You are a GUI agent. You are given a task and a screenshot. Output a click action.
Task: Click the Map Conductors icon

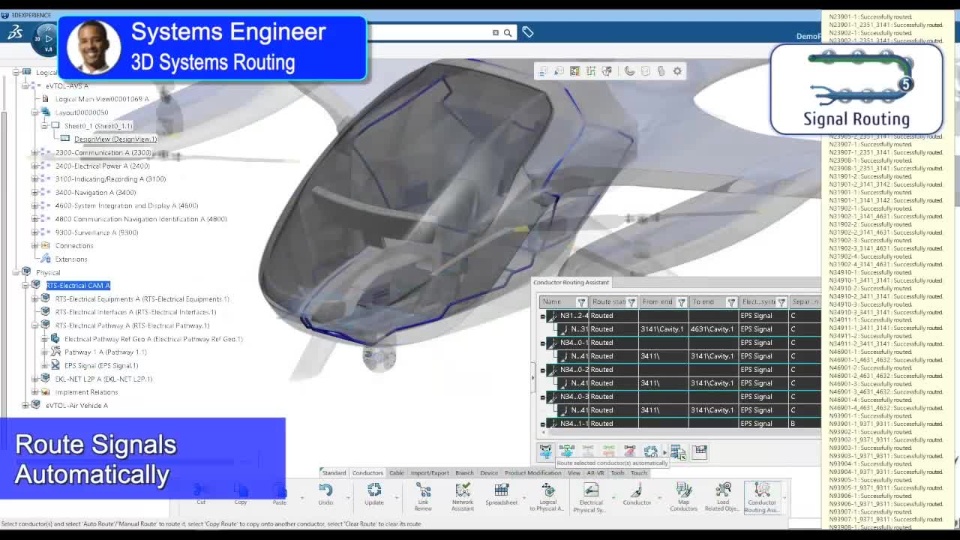pyautogui.click(x=684, y=490)
